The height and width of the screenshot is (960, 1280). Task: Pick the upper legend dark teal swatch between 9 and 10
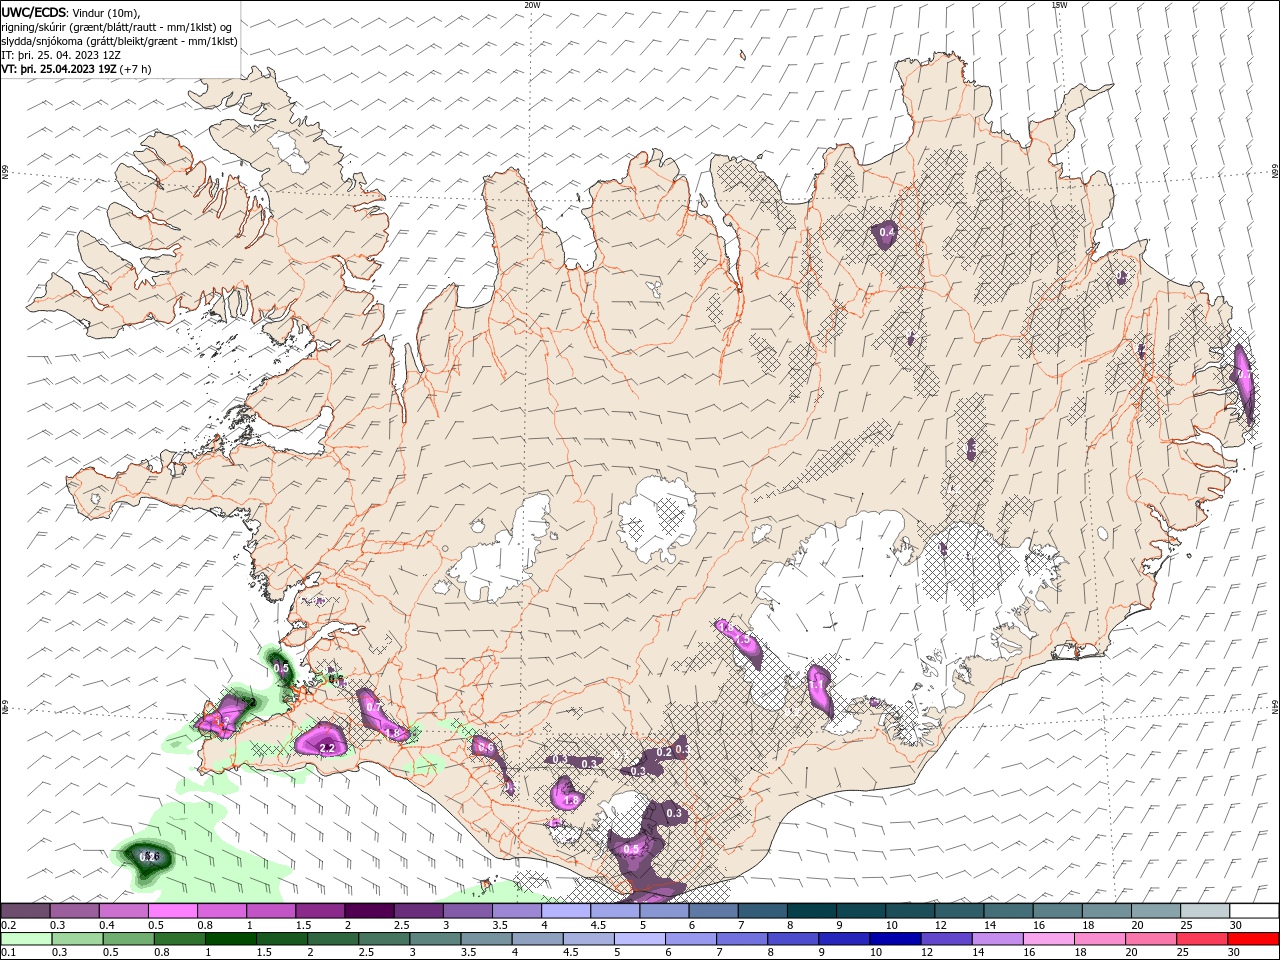pos(862,911)
